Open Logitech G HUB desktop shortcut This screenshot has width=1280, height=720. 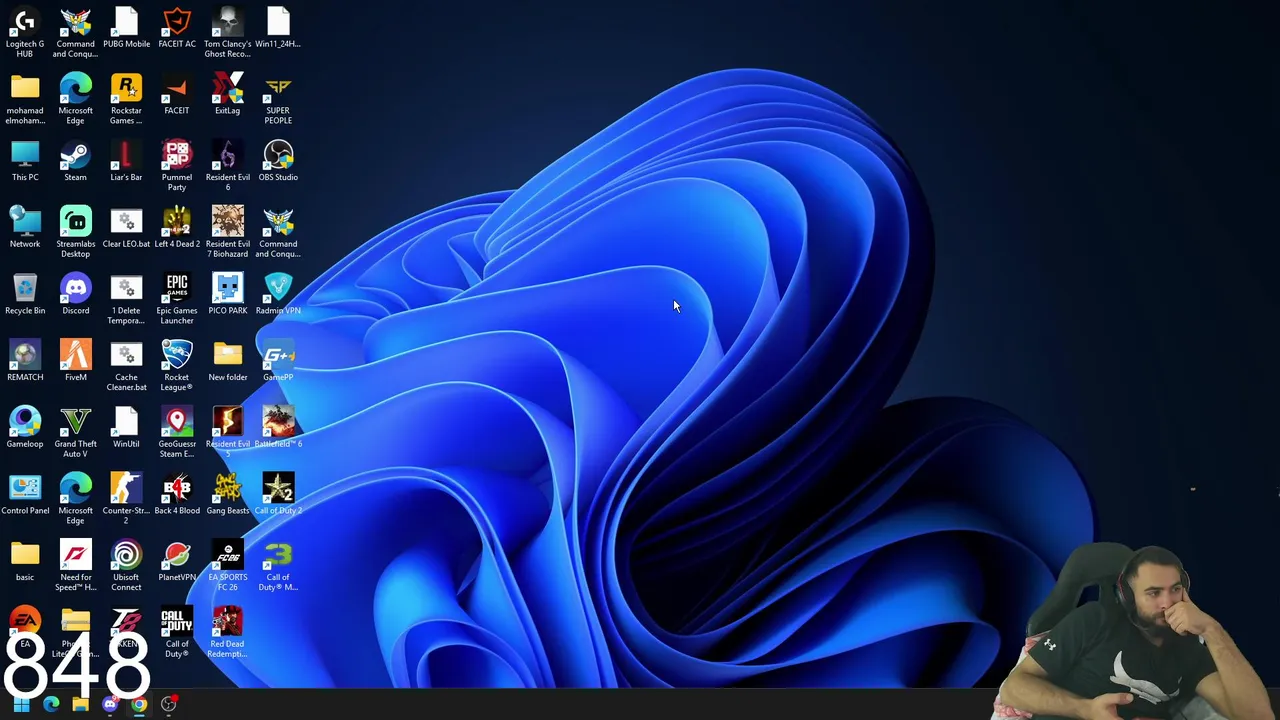pyautogui.click(x=25, y=31)
